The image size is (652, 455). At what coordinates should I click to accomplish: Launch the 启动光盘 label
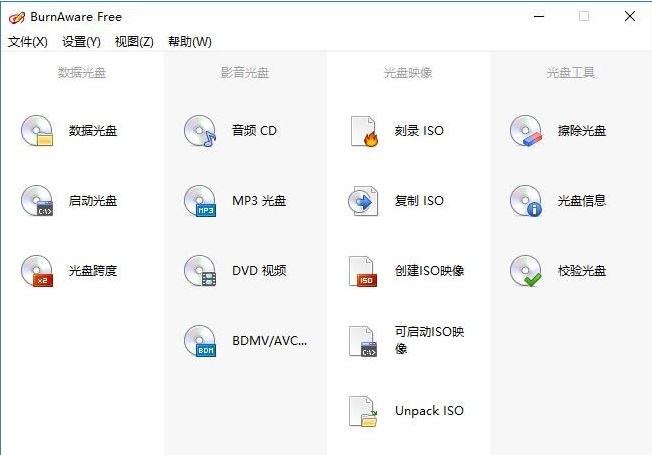point(93,201)
